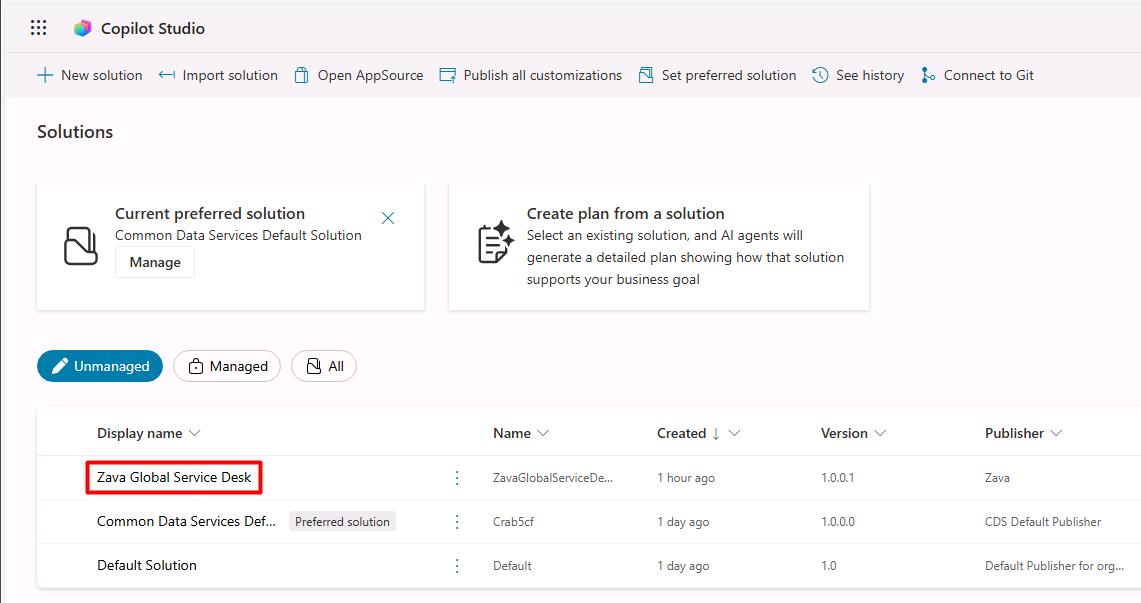Viewport: 1141px width, 603px height.
Task: Click the Manage button
Action: point(155,263)
